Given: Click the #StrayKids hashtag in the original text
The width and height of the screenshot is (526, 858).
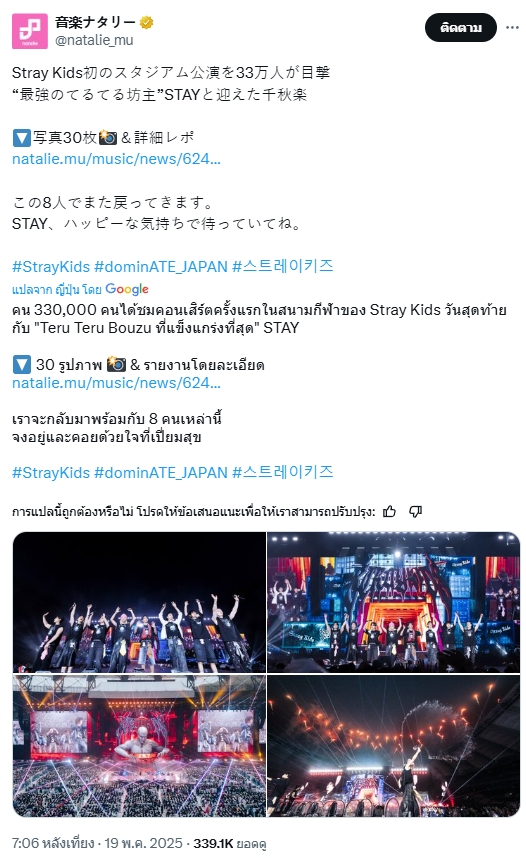Looking at the screenshot, I should click(x=51, y=266).
